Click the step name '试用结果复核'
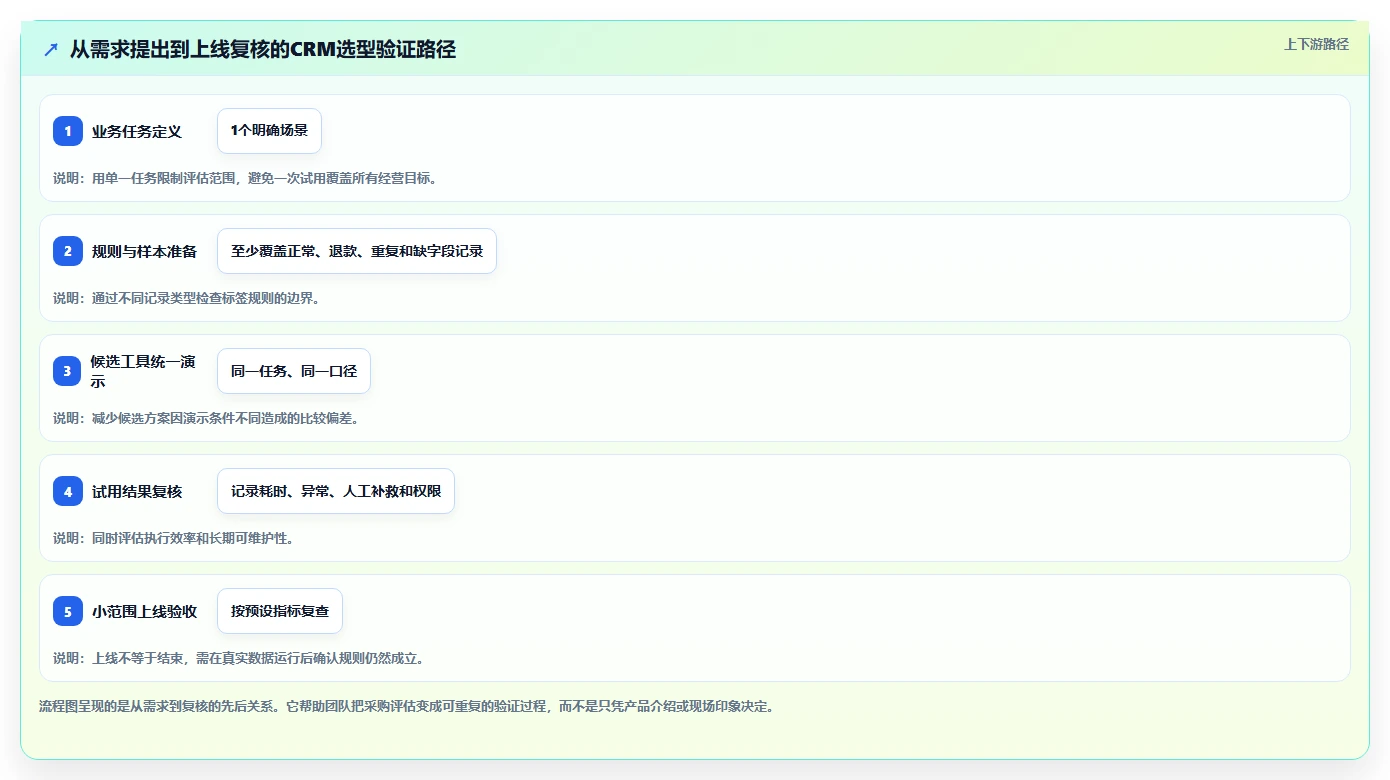Screen dimensions: 1390x780 137,491
